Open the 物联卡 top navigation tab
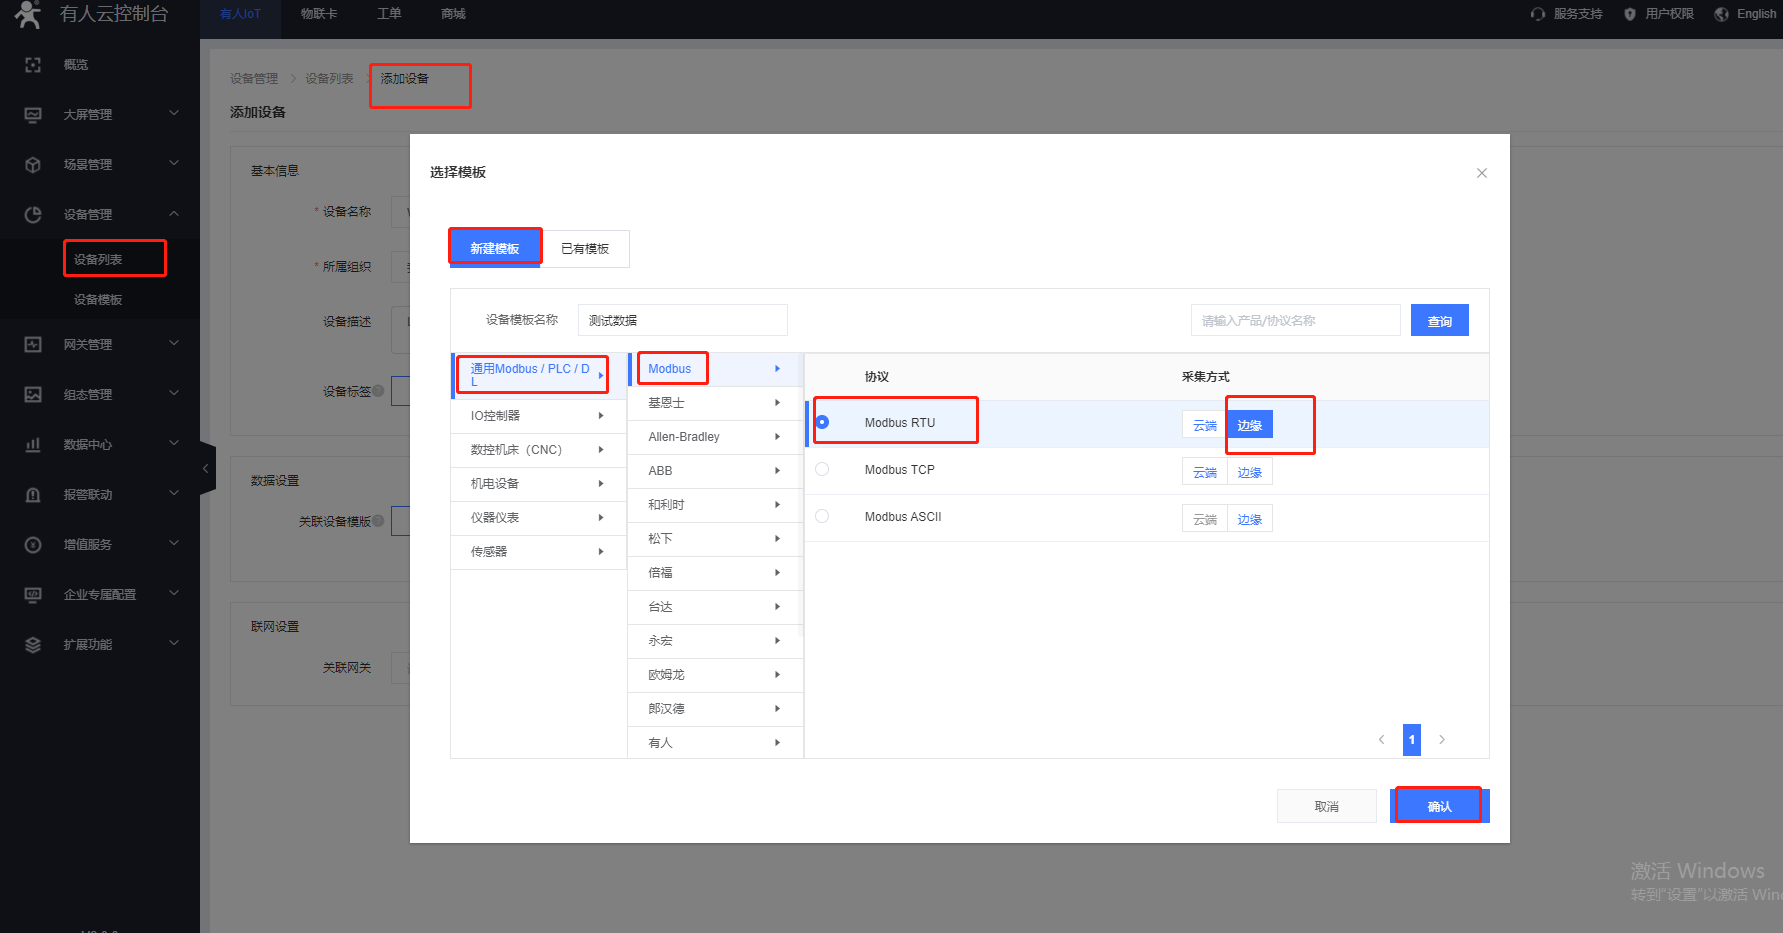1783x933 pixels. pyautogui.click(x=319, y=14)
